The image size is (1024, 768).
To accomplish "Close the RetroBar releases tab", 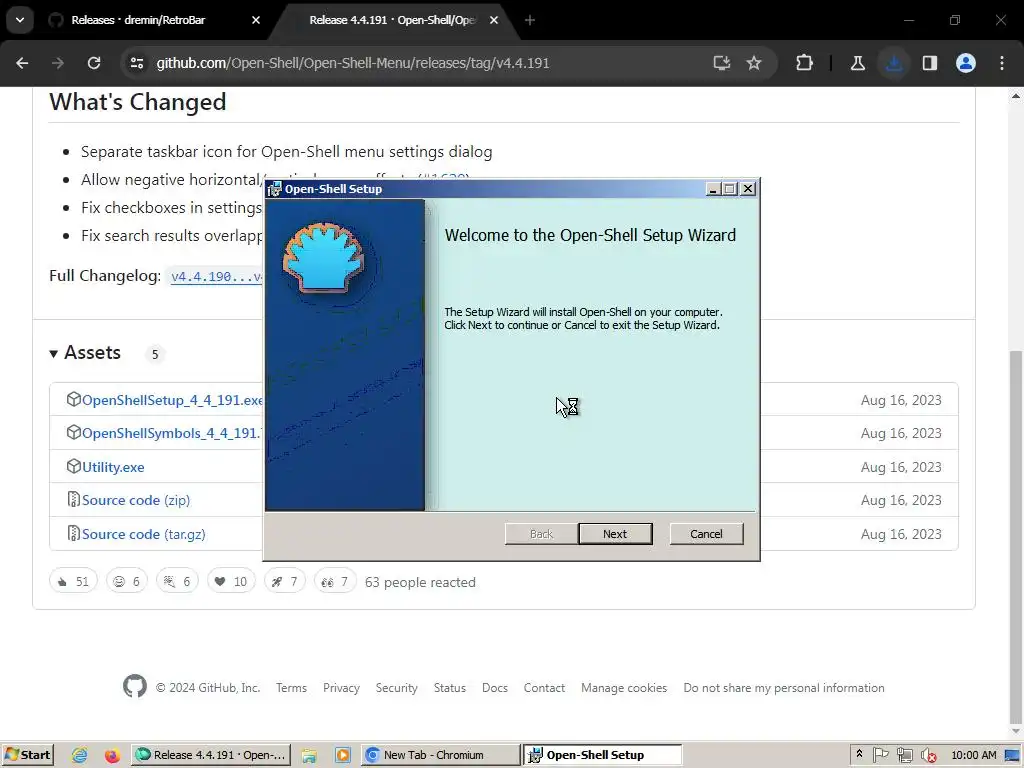I will tap(255, 20).
